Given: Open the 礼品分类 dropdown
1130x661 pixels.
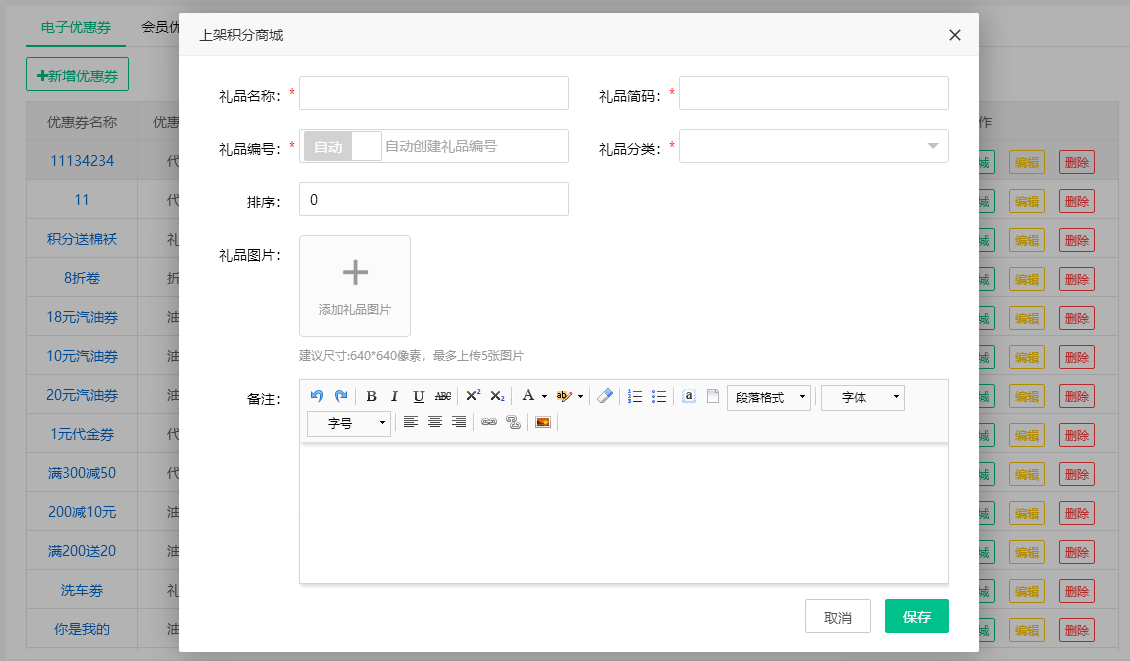Looking at the screenshot, I should [813, 146].
